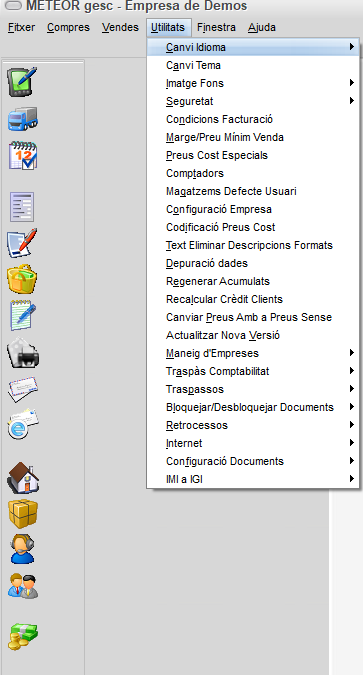
Task: Choose Codificació Preus Cost
Action: coord(253,227)
